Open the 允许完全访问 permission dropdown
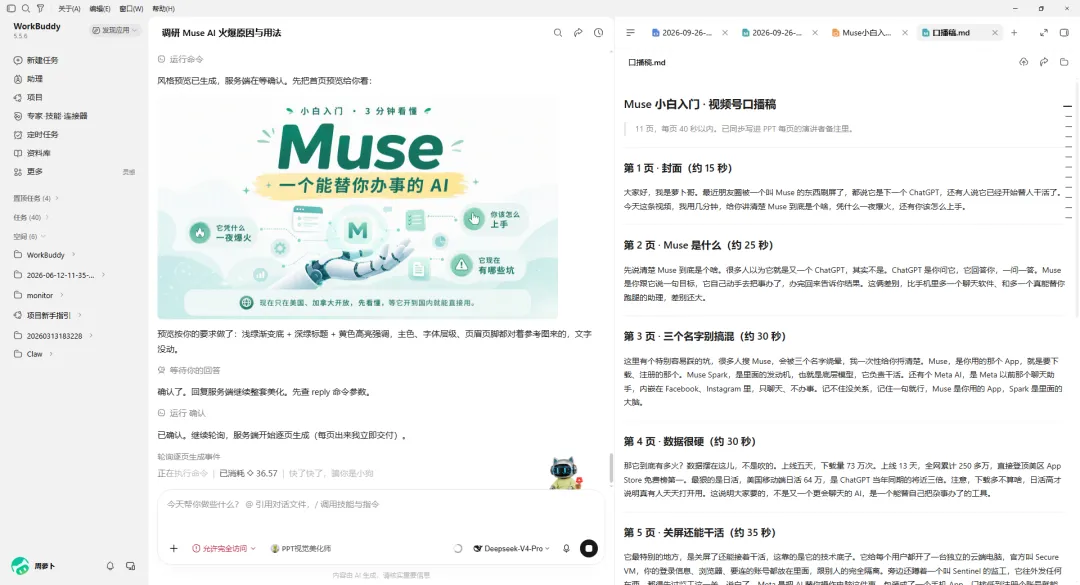 click(224, 548)
